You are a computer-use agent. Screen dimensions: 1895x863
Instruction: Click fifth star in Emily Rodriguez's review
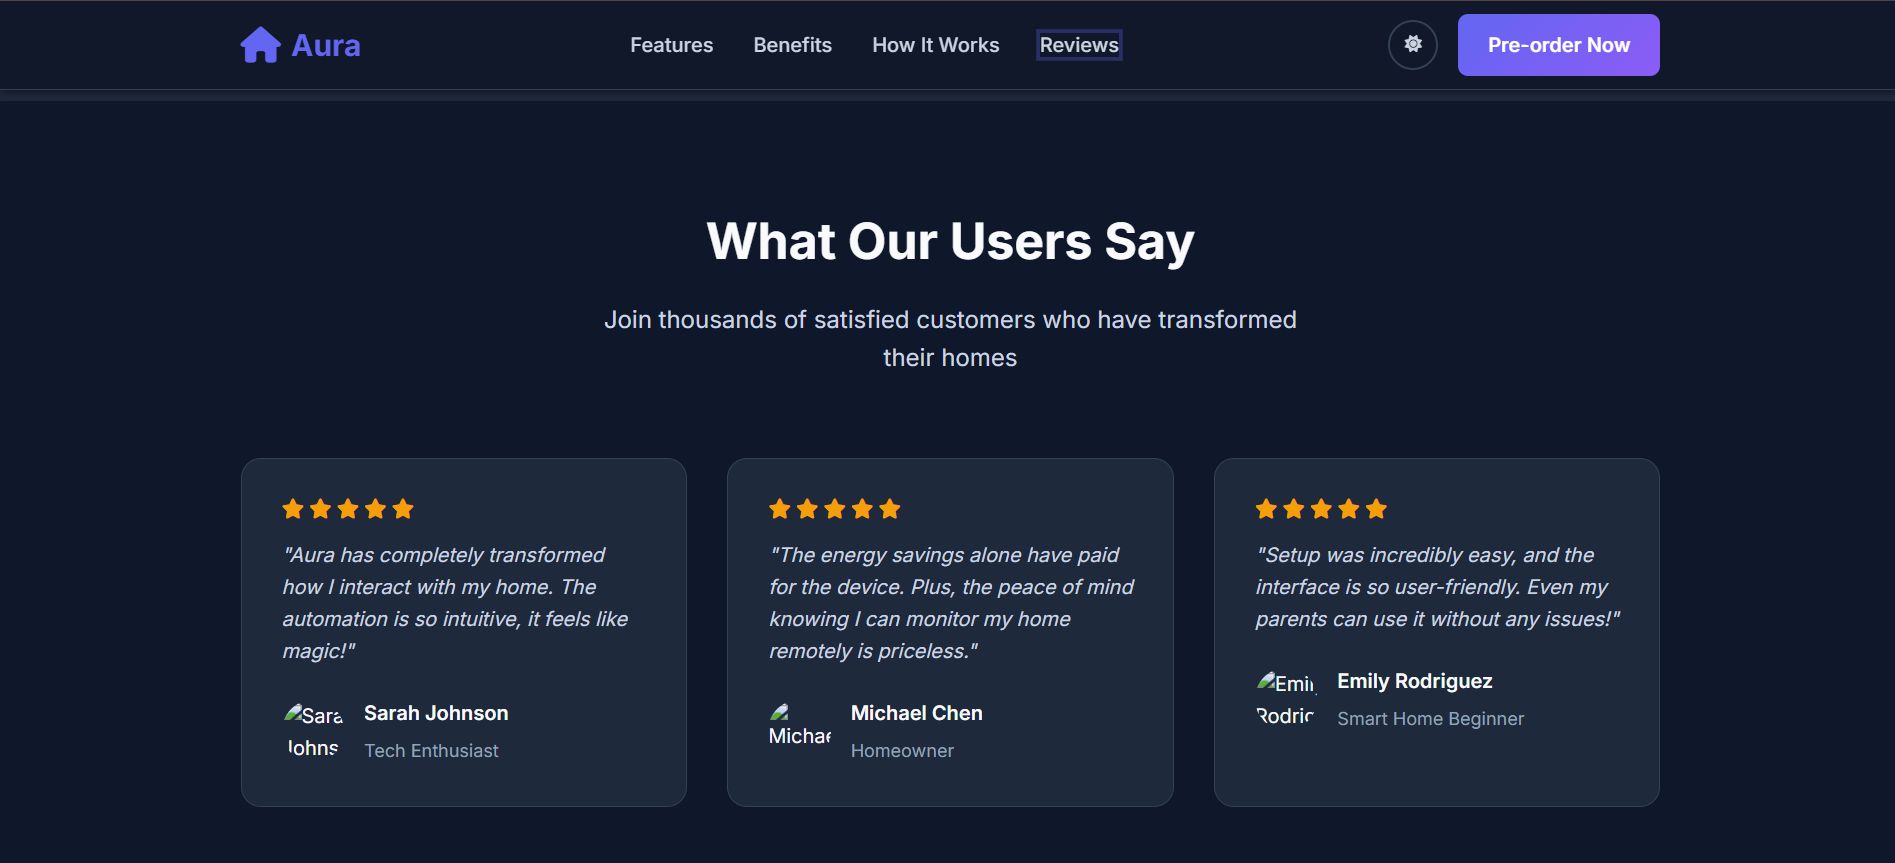pos(1376,509)
